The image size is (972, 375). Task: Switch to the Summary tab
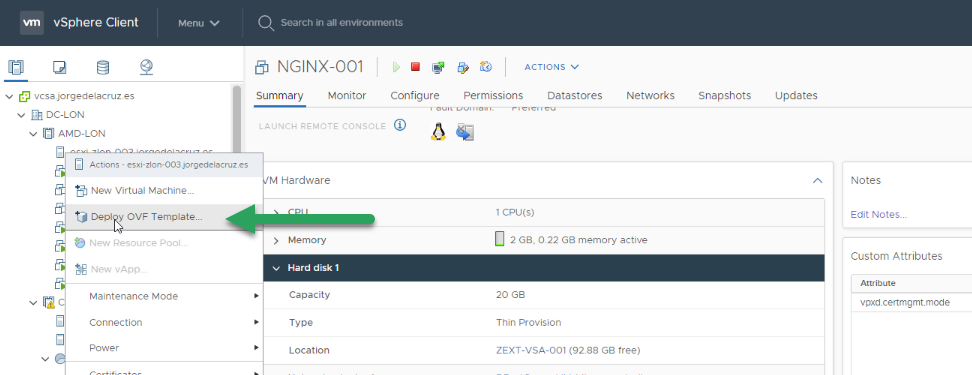click(x=280, y=95)
